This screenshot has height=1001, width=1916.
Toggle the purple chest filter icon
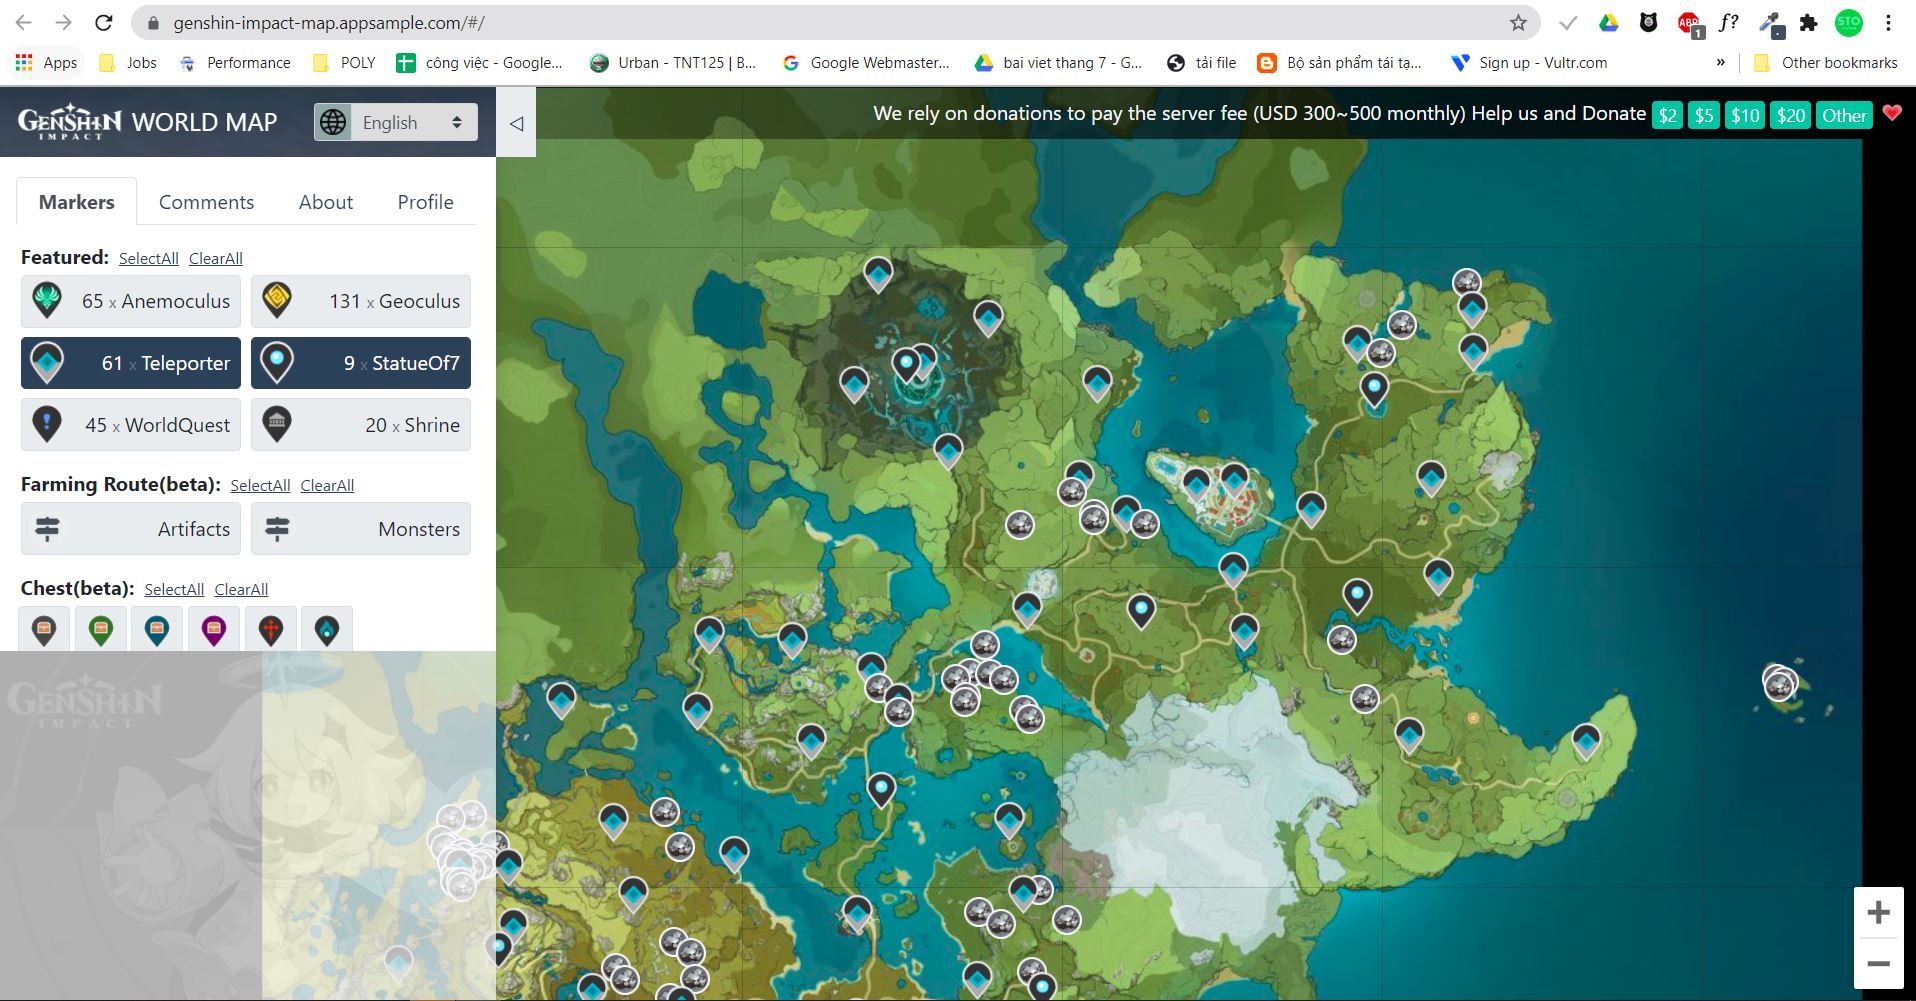pyautogui.click(x=214, y=630)
